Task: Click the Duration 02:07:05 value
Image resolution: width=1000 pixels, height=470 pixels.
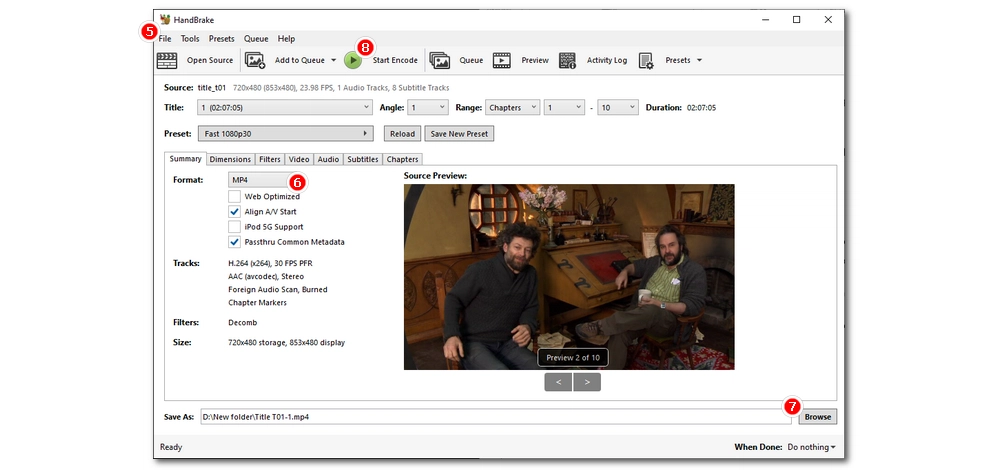Action: coord(702,108)
